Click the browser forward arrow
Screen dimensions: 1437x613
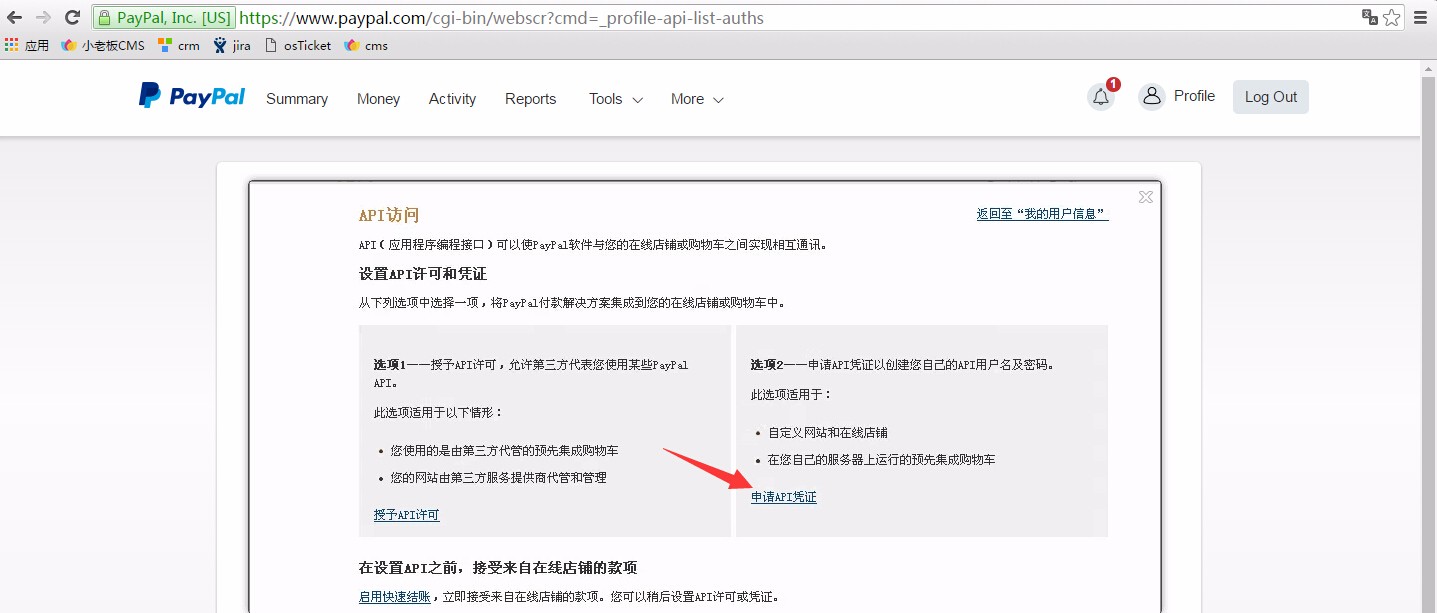(x=43, y=17)
